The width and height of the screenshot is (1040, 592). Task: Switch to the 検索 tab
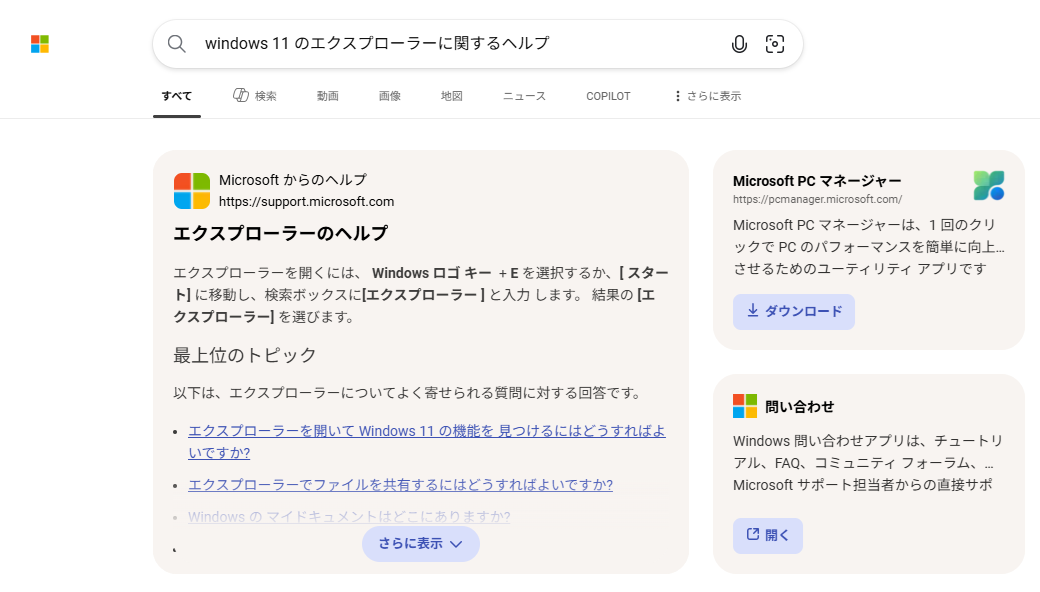[x=255, y=96]
